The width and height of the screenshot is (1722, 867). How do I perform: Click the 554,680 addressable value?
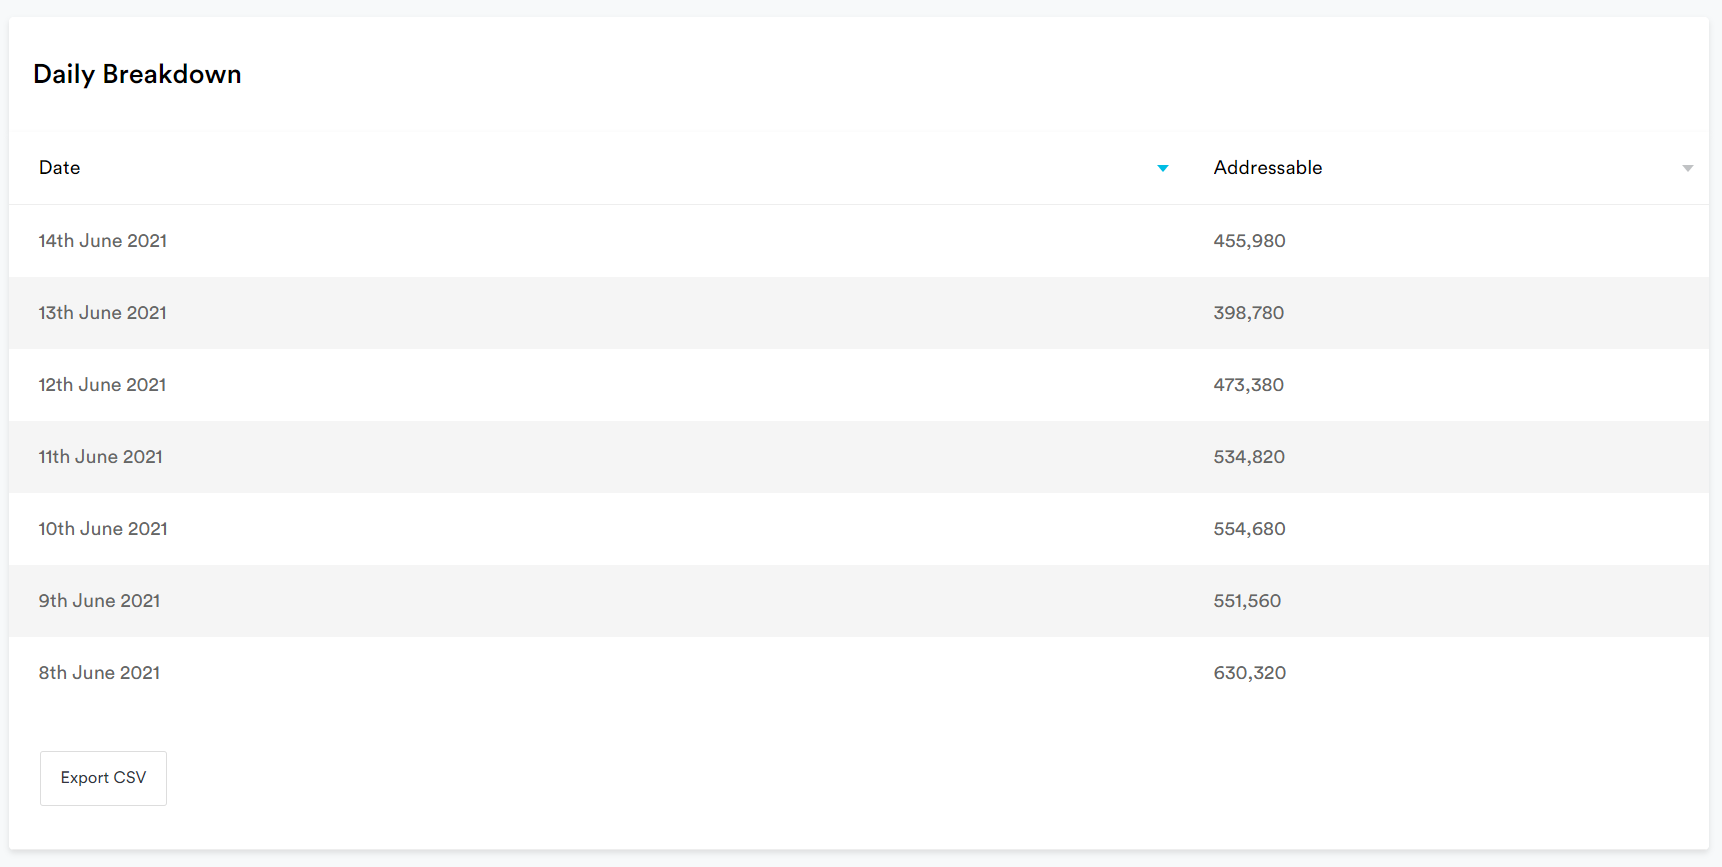pyautogui.click(x=1249, y=529)
